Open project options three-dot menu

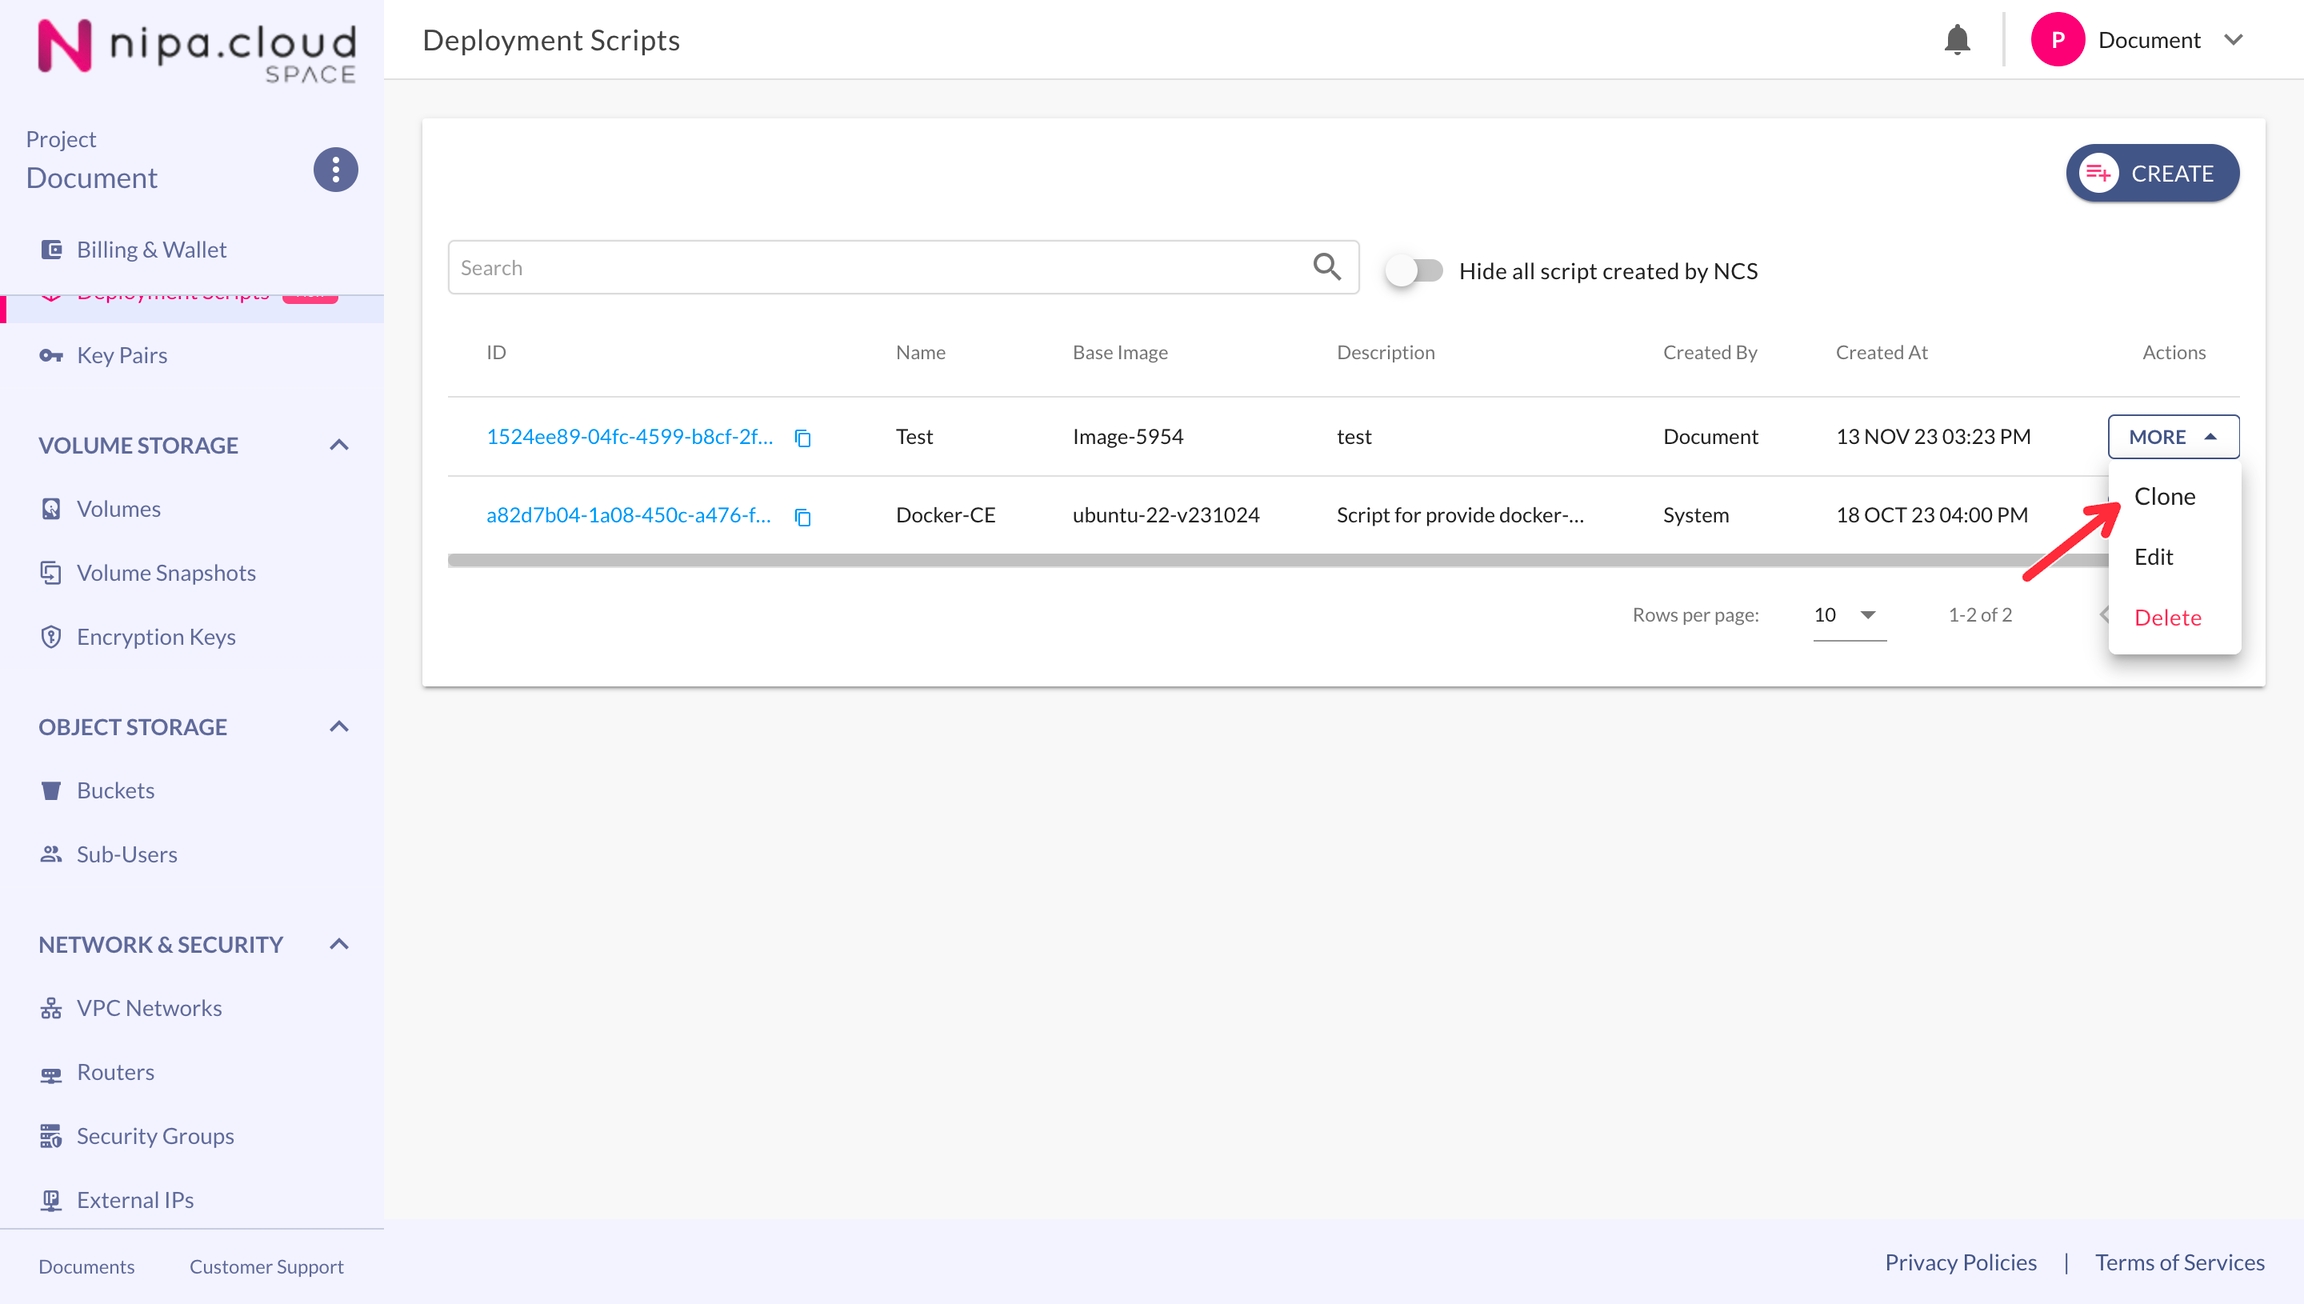[x=335, y=170]
